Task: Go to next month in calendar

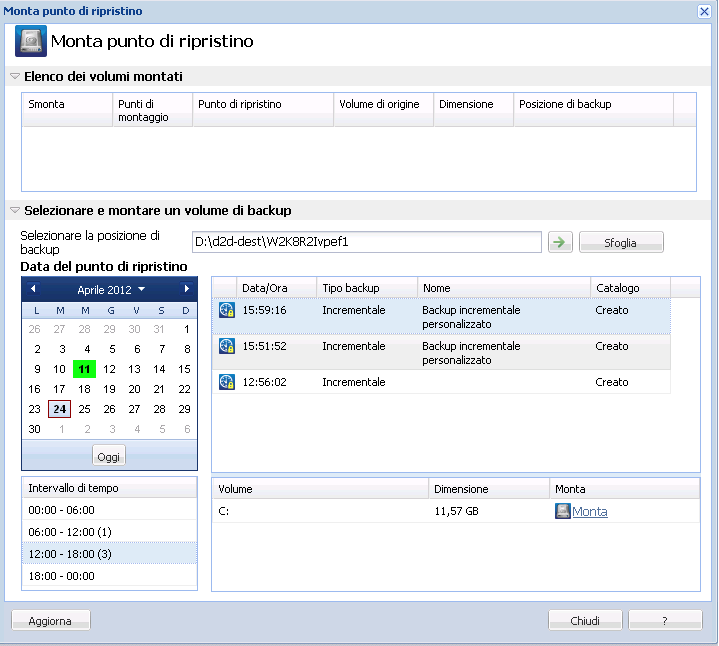Action: 186,289
